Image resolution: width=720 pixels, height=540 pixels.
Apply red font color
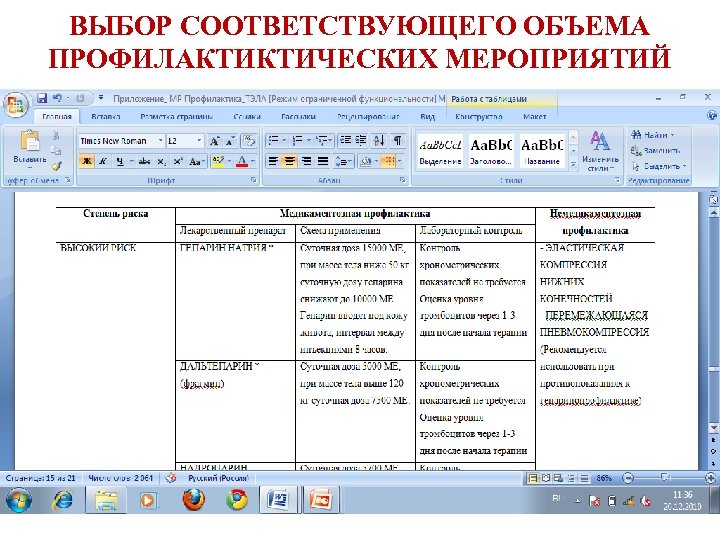(x=242, y=161)
